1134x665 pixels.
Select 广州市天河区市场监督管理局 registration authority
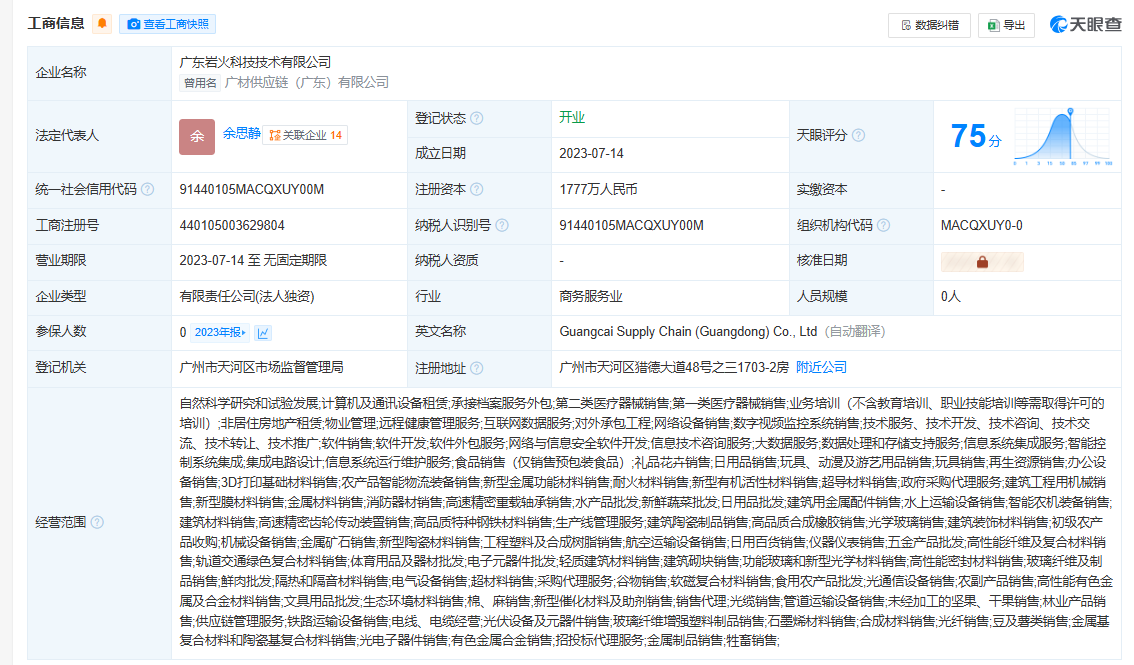point(261,367)
